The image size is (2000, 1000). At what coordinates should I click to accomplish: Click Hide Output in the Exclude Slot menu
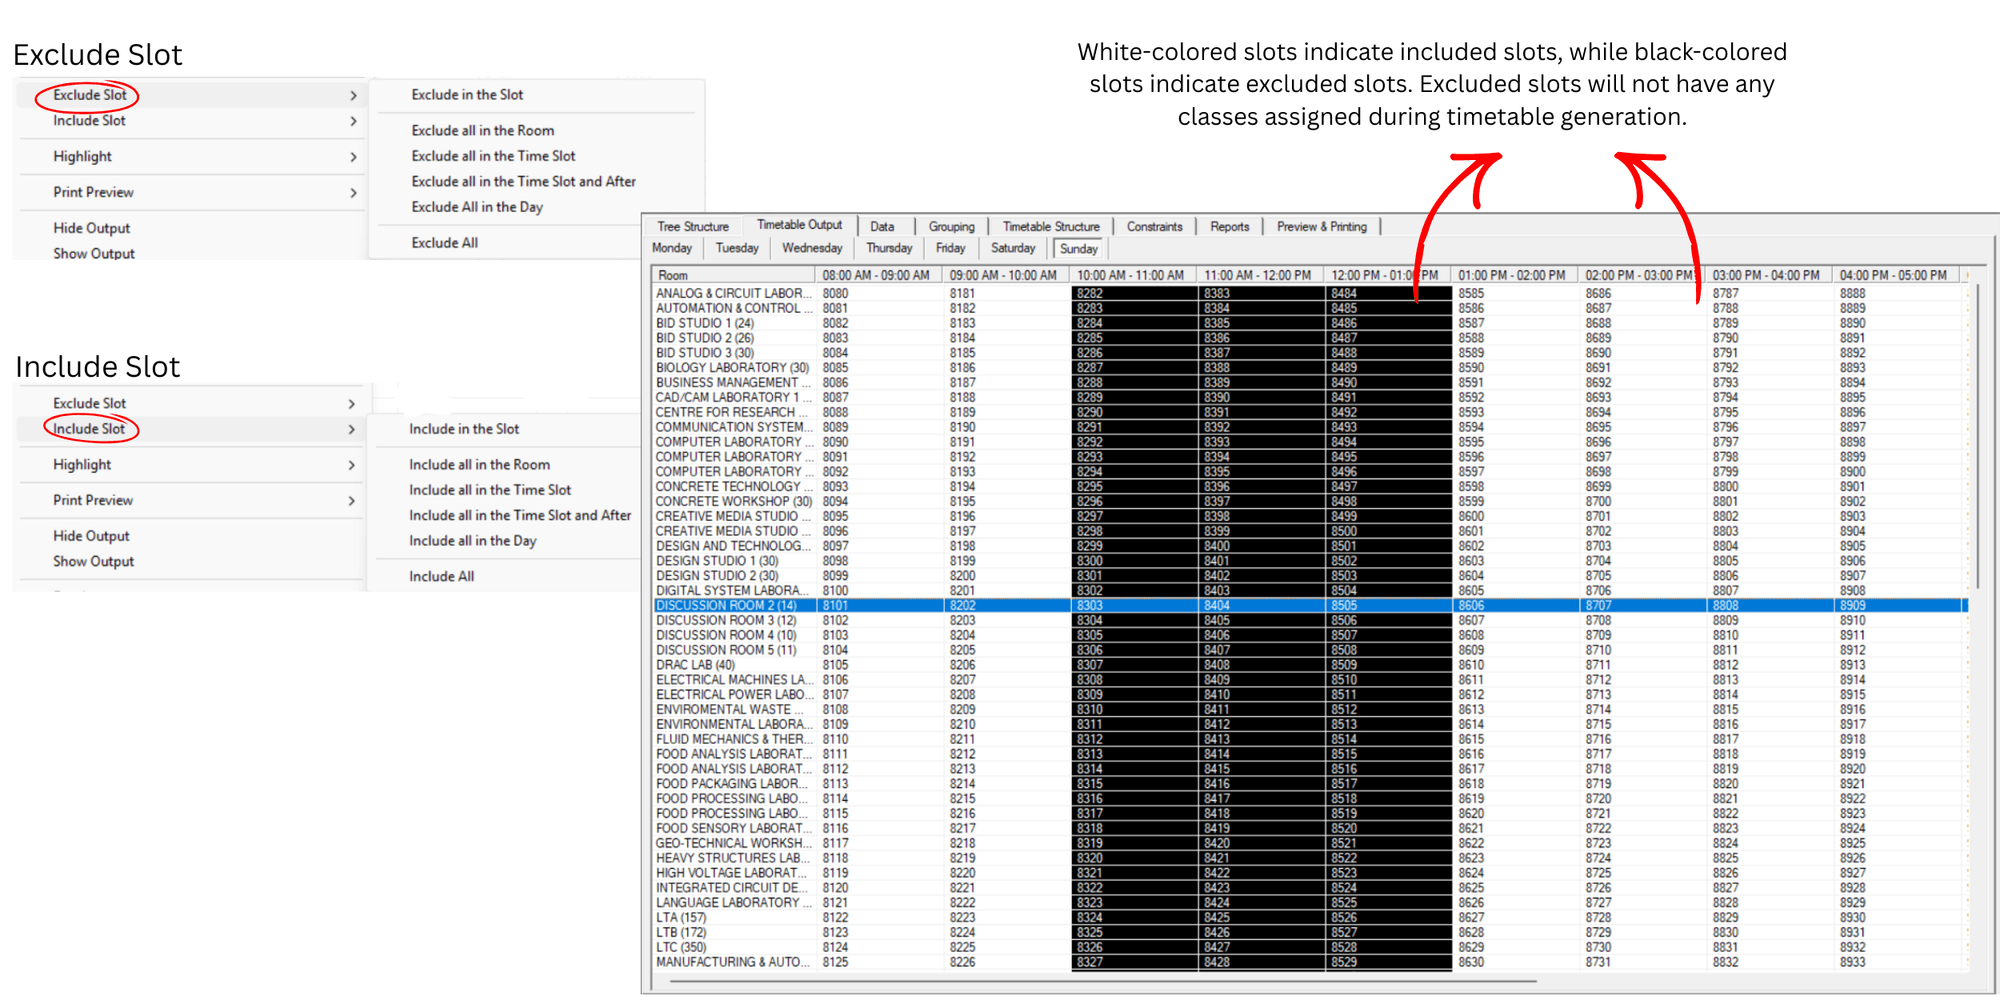click(x=91, y=229)
